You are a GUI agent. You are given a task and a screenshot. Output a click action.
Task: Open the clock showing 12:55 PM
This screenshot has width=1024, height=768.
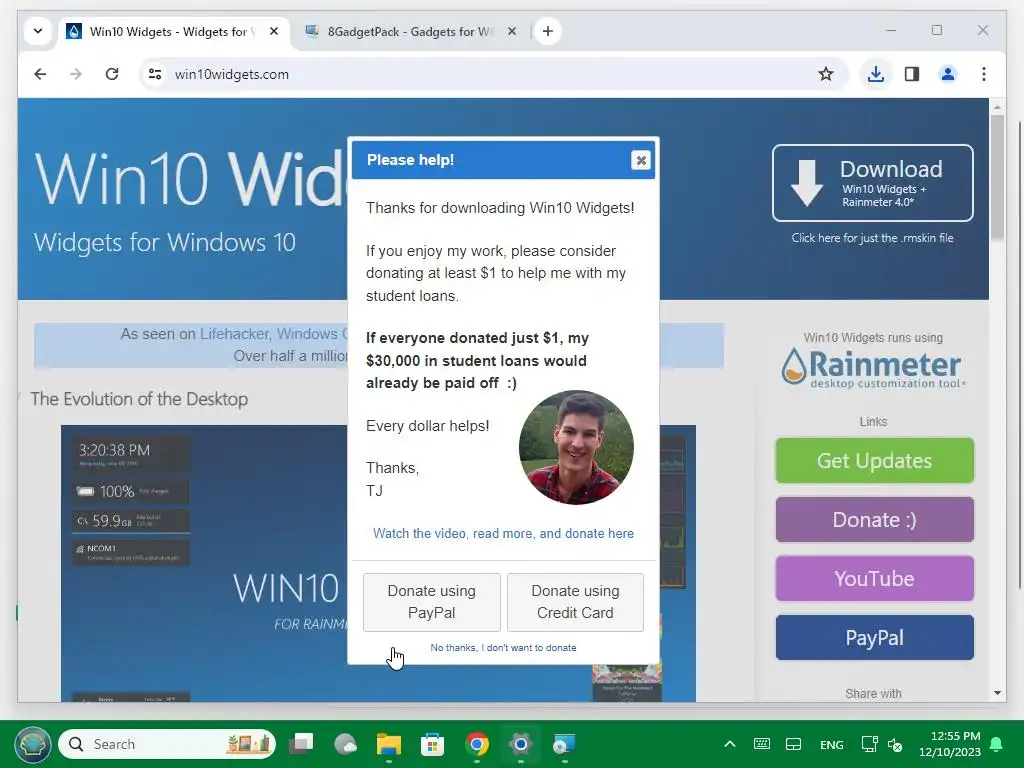pos(950,744)
